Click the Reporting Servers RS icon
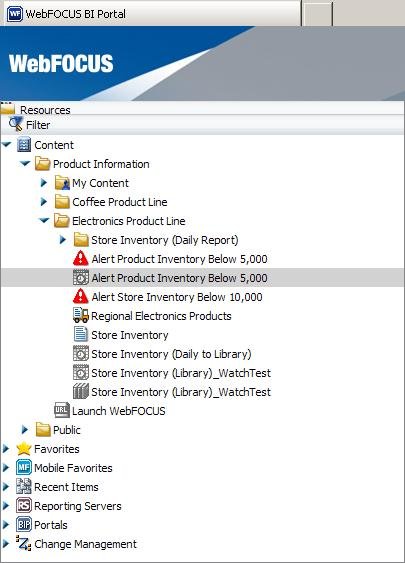 click(x=24, y=506)
